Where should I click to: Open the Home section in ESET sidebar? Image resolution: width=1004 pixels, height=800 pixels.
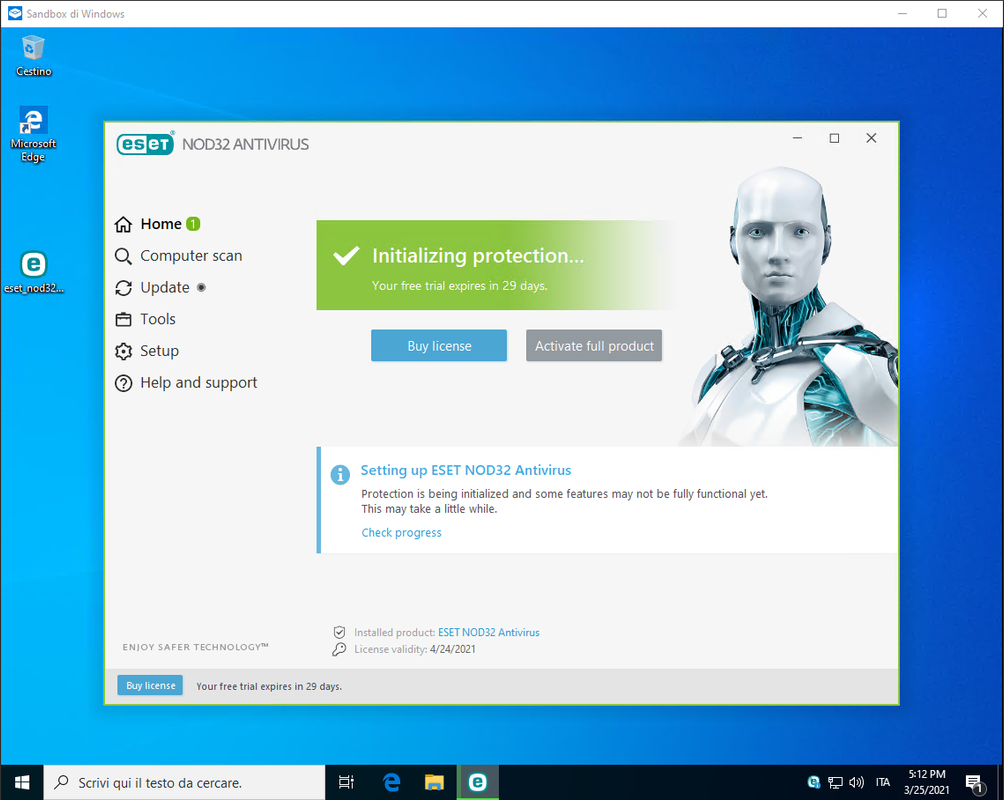[x=161, y=224]
